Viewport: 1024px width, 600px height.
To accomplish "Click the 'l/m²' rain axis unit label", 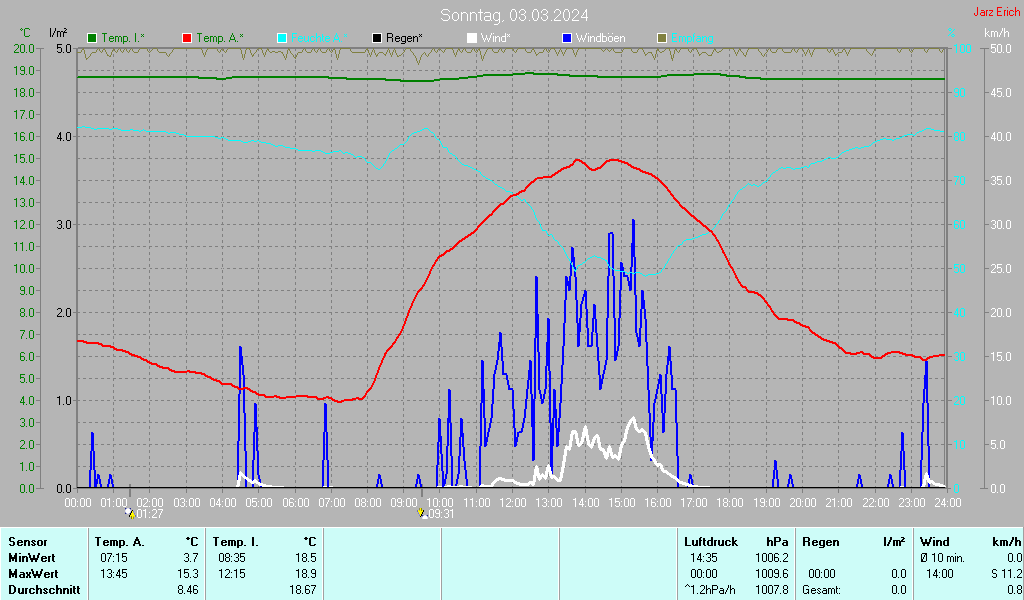I will tap(58, 33).
